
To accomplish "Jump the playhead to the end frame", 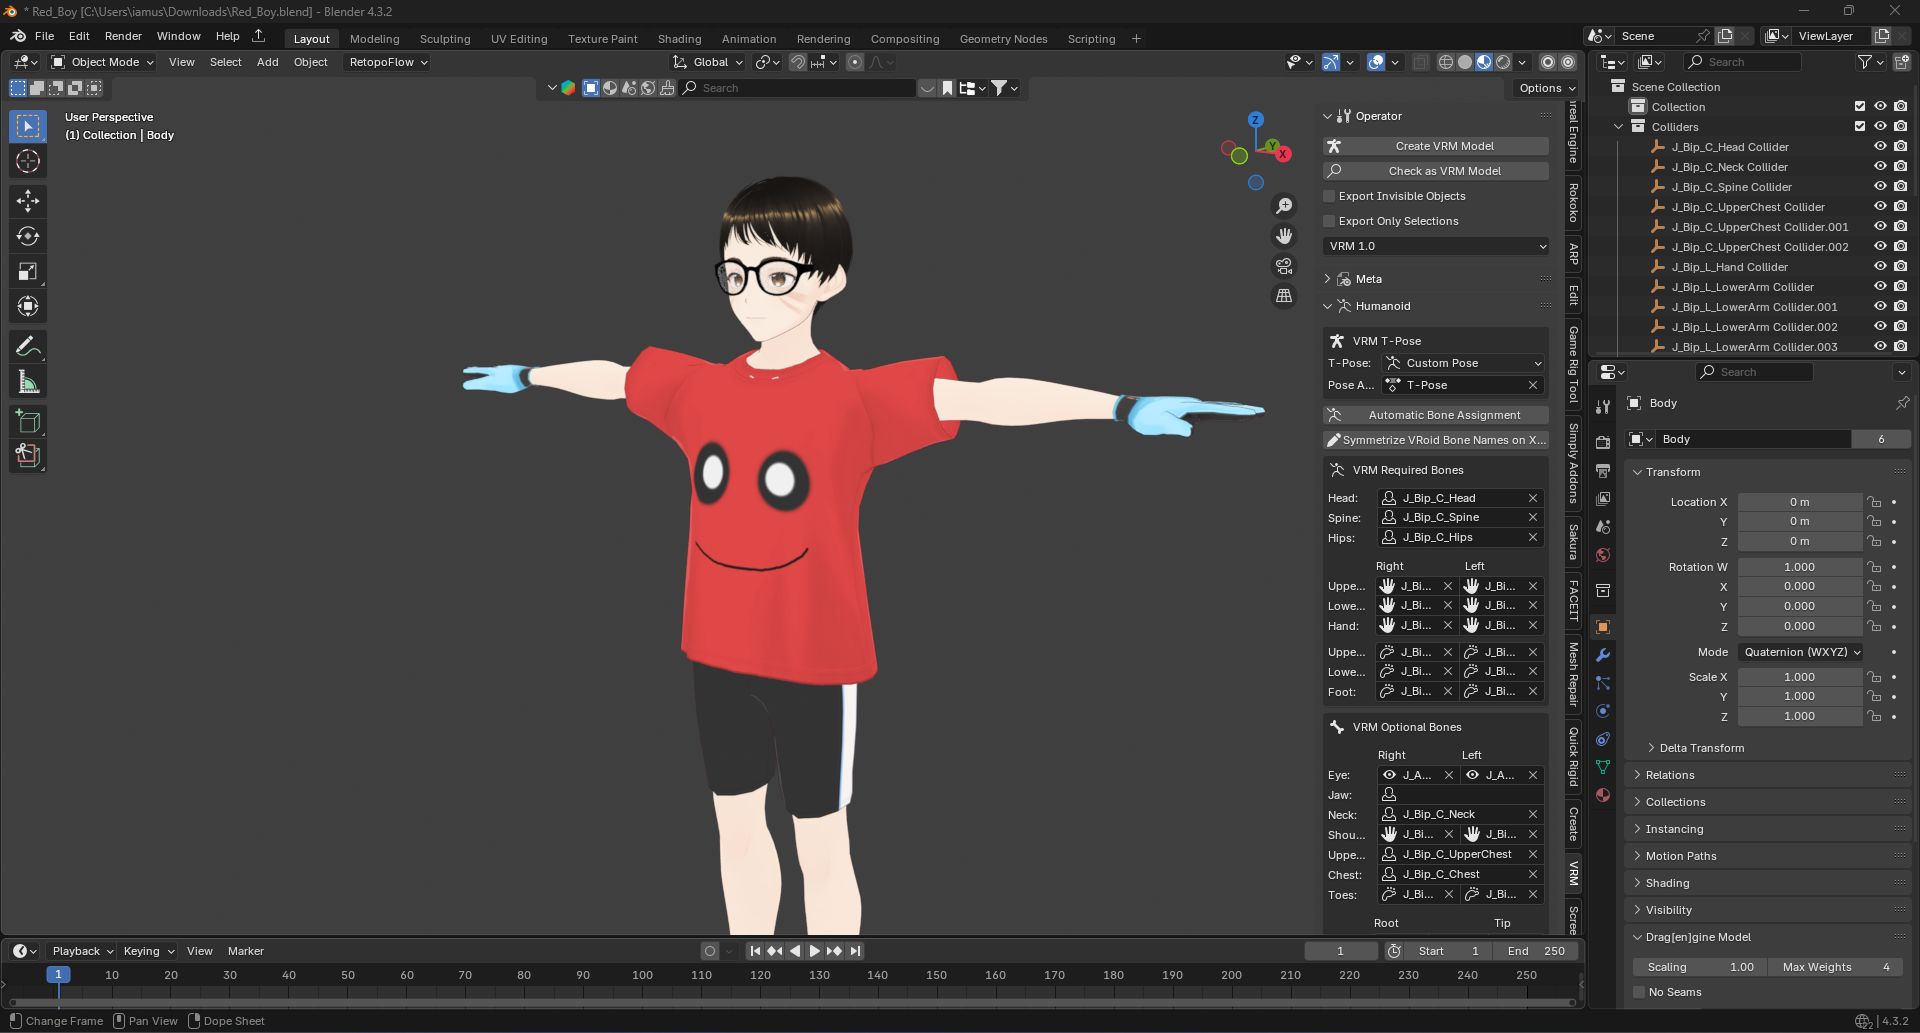I will click(855, 951).
